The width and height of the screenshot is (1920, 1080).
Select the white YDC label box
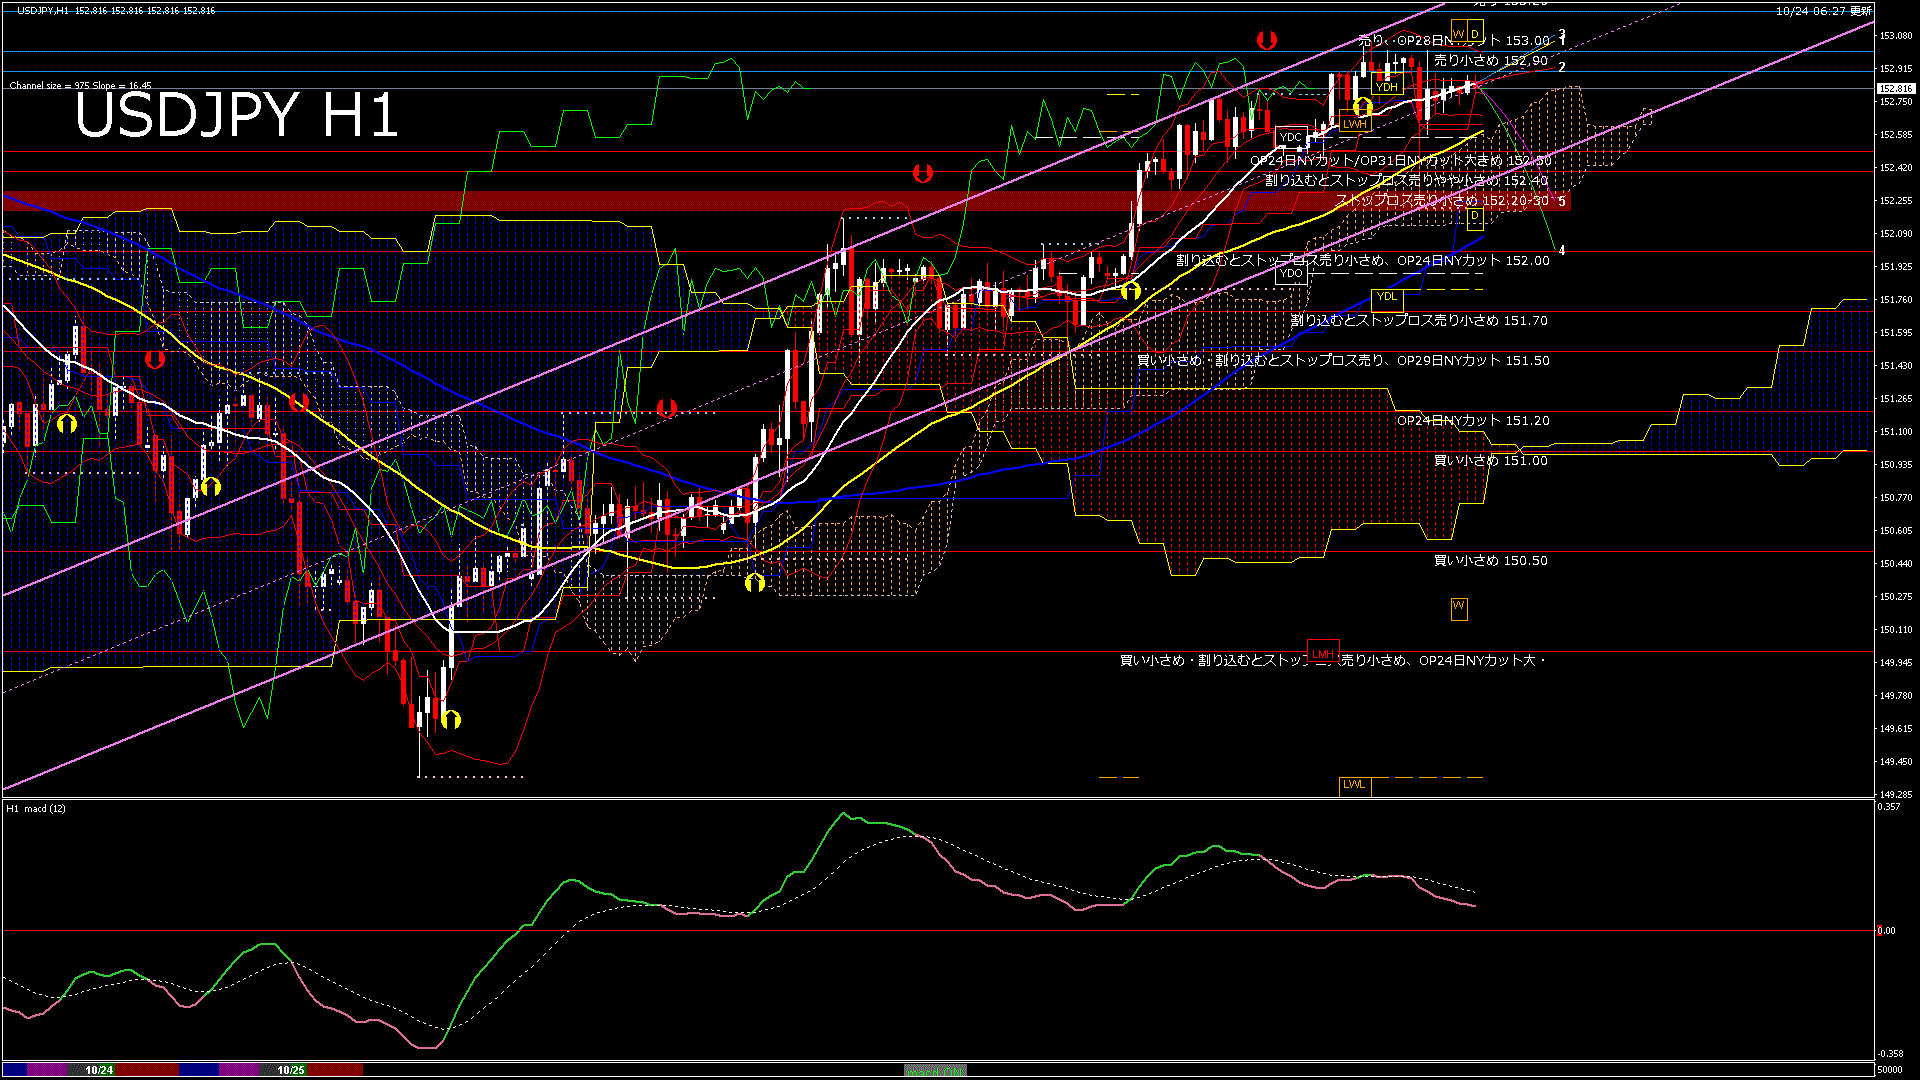tap(1291, 137)
